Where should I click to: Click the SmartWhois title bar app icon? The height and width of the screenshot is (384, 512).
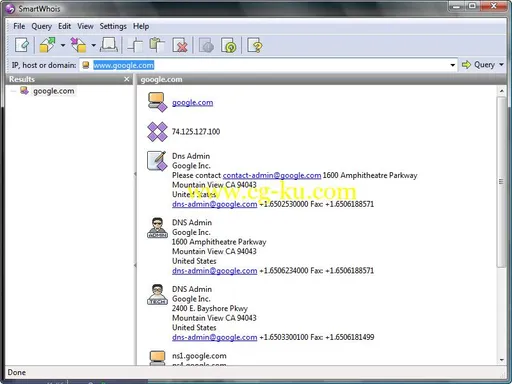point(10,9)
